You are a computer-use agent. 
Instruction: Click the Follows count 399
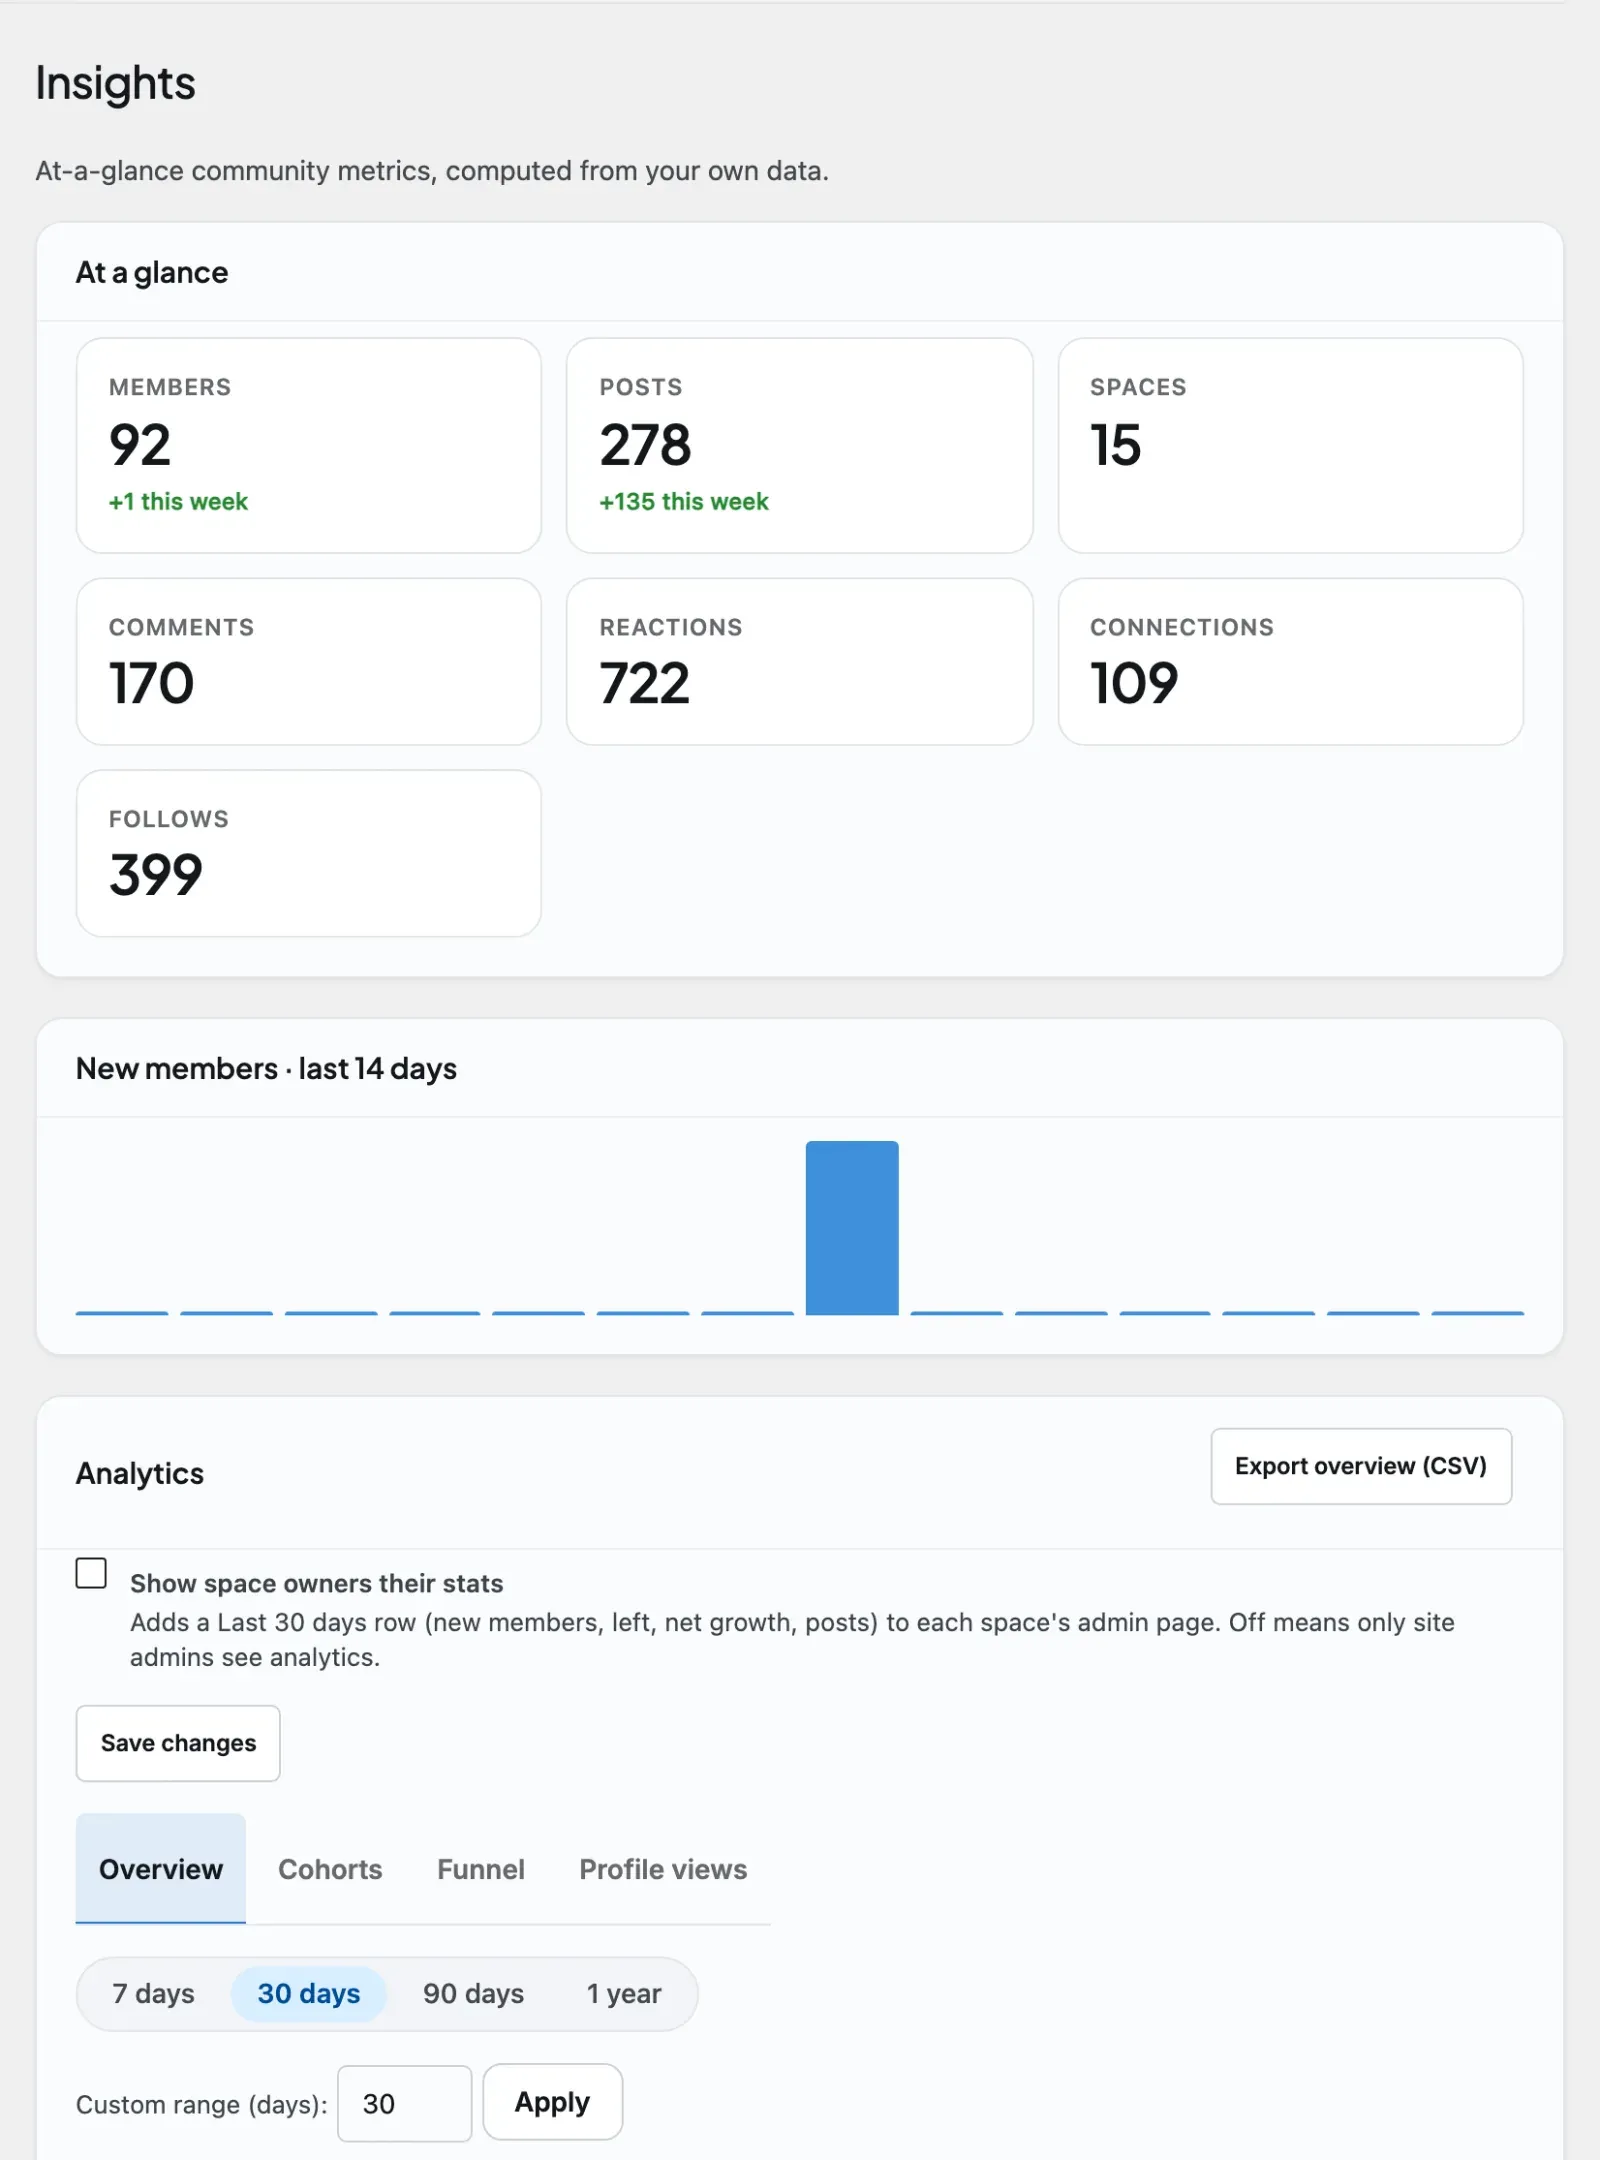click(x=156, y=876)
